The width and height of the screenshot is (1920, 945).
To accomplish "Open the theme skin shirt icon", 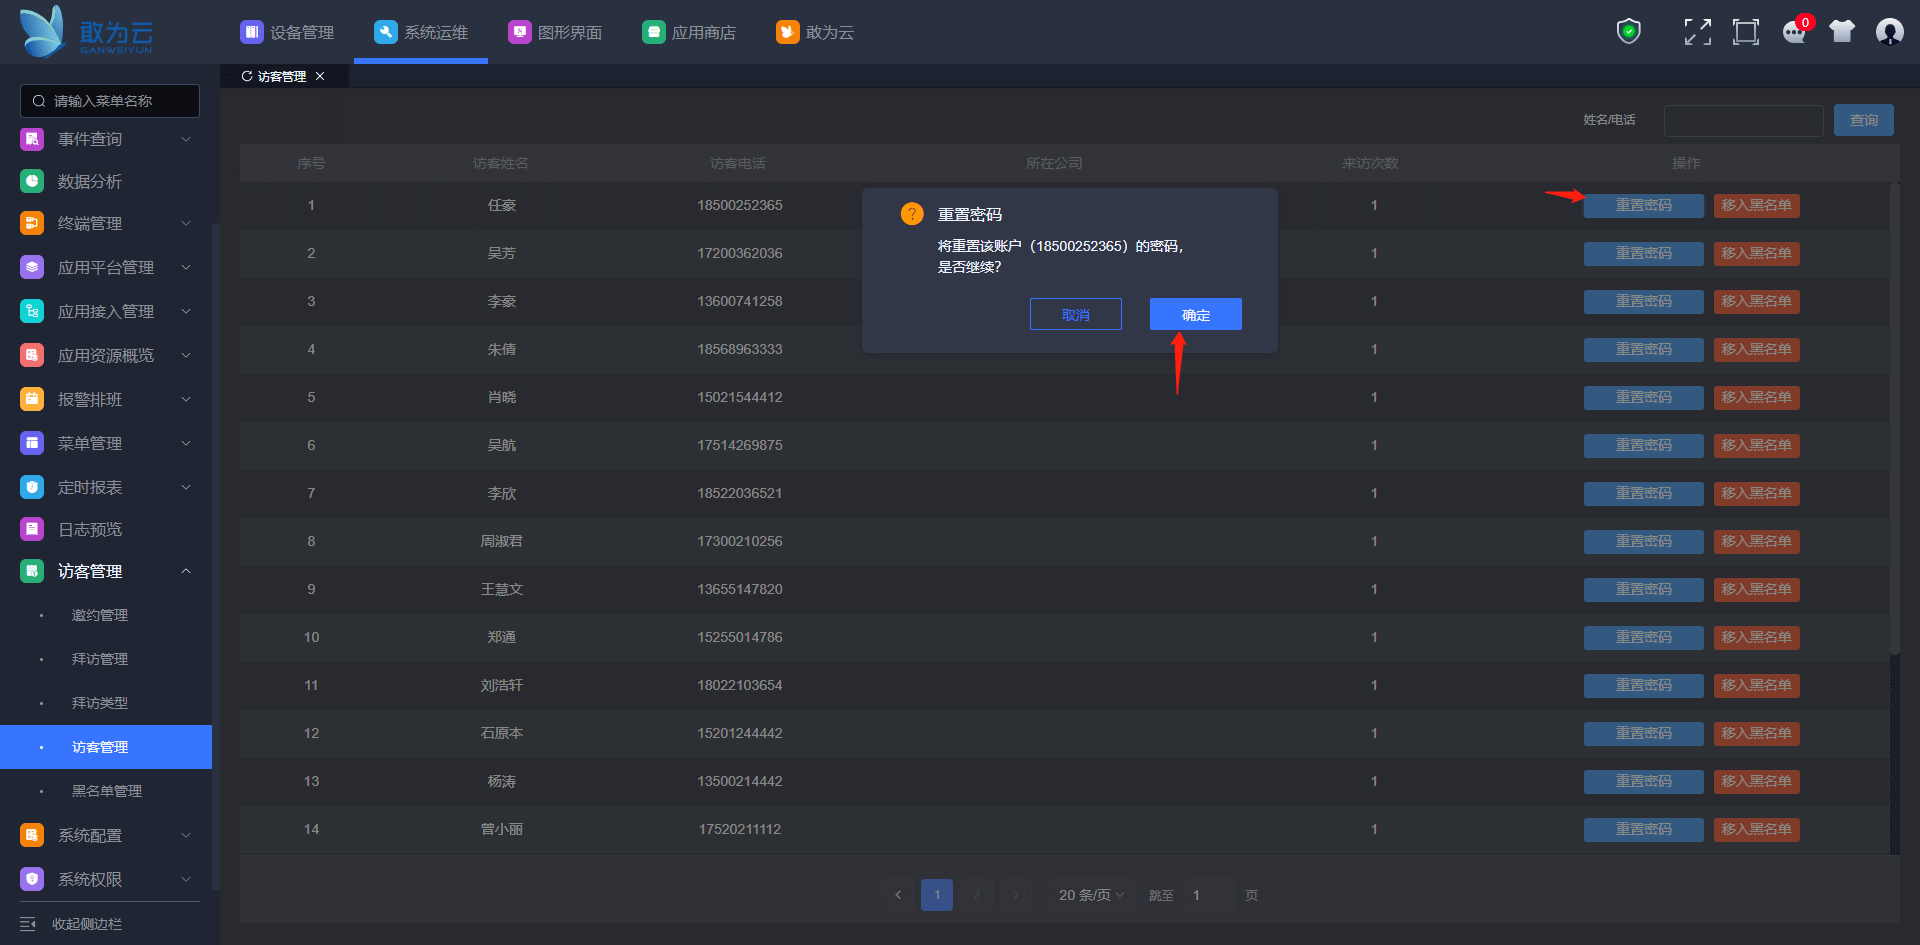I will click(x=1842, y=32).
